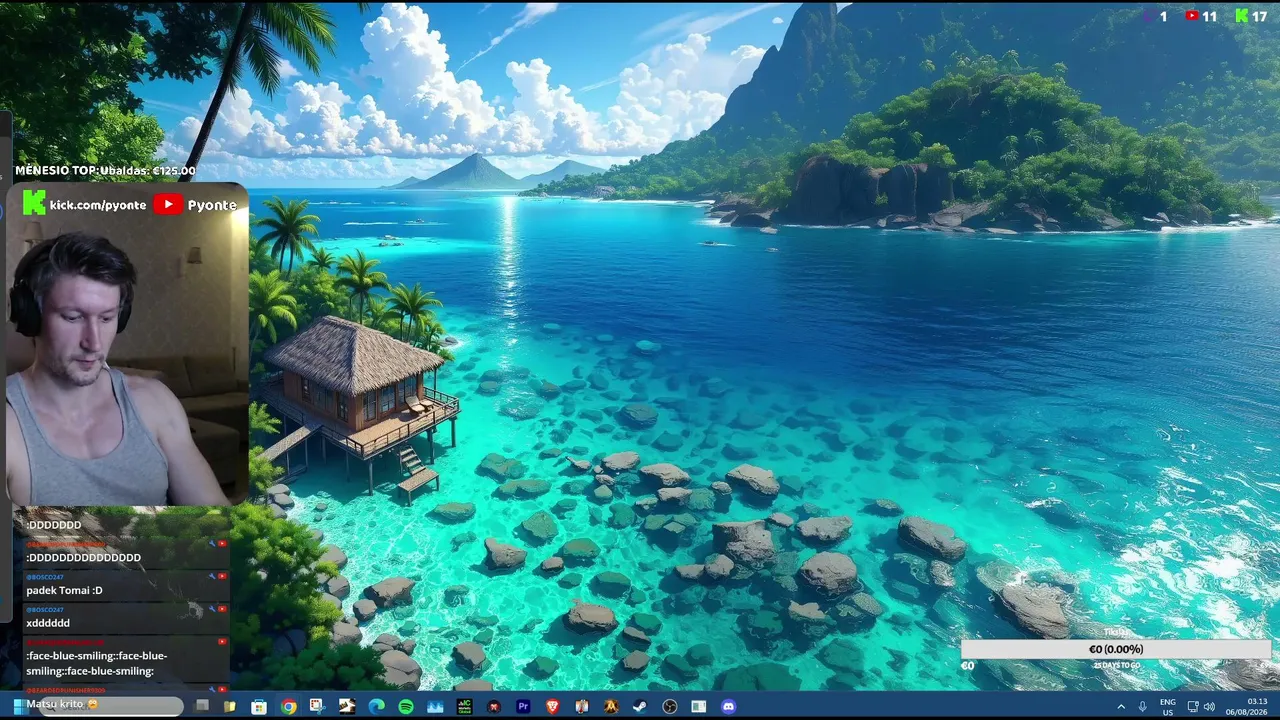Open the AIC Markets taskbar icon
The width and height of the screenshot is (1280, 720).
coord(464,706)
